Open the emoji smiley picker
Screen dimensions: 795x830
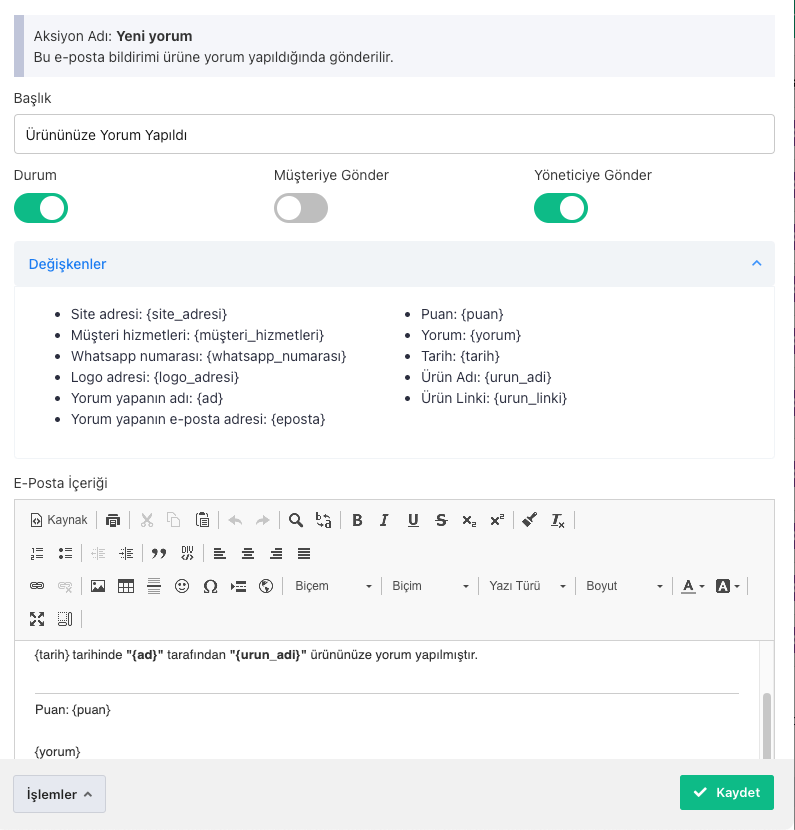coord(182,586)
